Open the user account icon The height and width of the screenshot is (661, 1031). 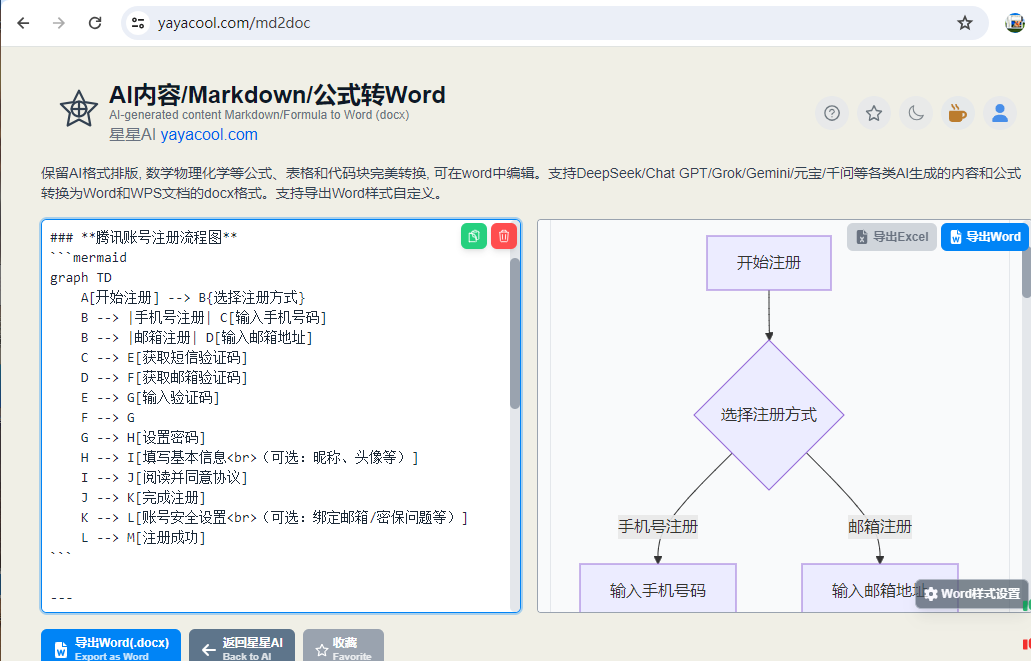click(1000, 114)
